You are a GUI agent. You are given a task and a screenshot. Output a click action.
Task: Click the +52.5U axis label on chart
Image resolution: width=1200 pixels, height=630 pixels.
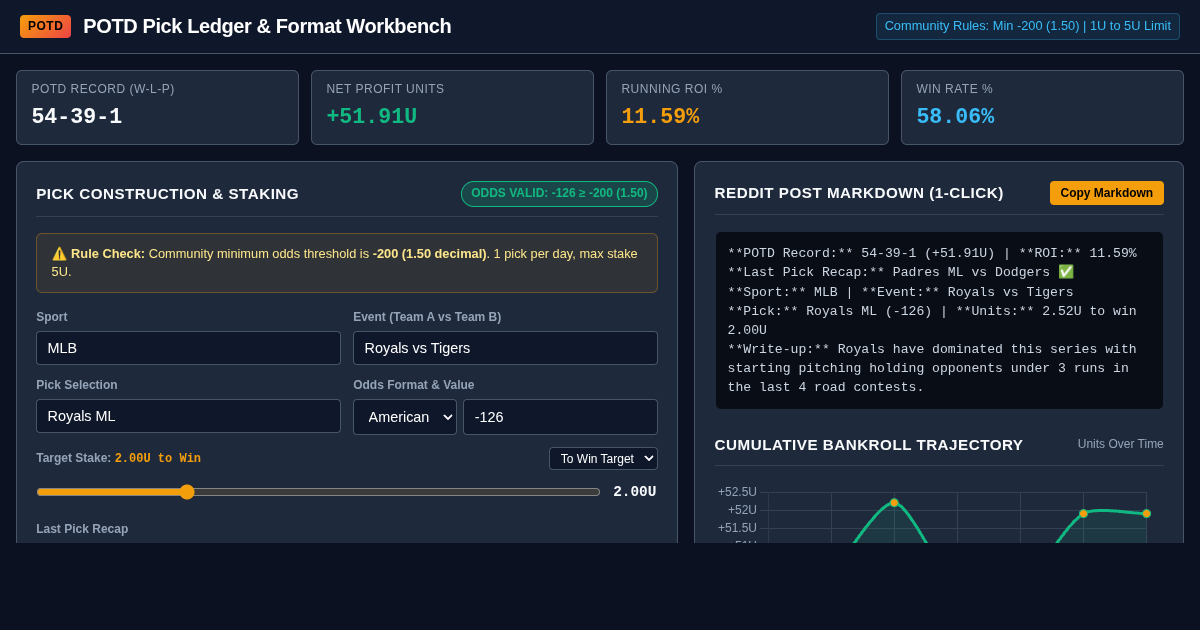(x=737, y=492)
